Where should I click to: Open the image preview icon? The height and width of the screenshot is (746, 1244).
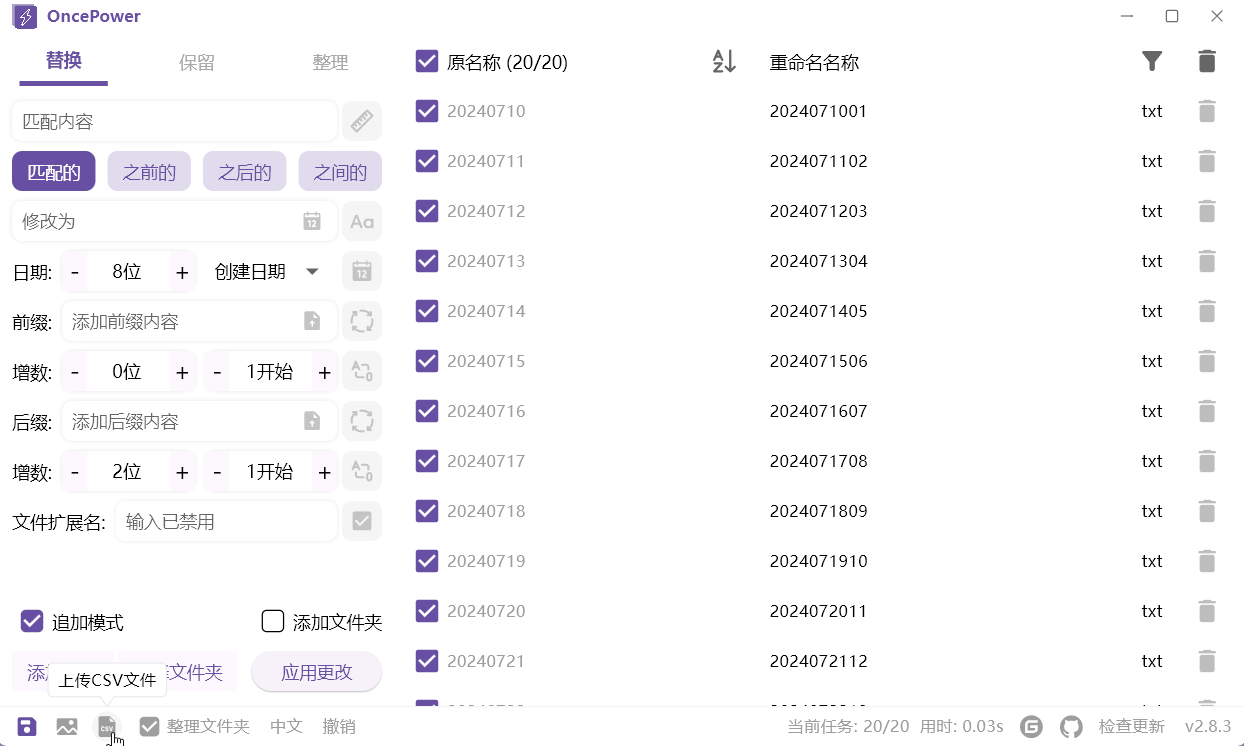[67, 726]
